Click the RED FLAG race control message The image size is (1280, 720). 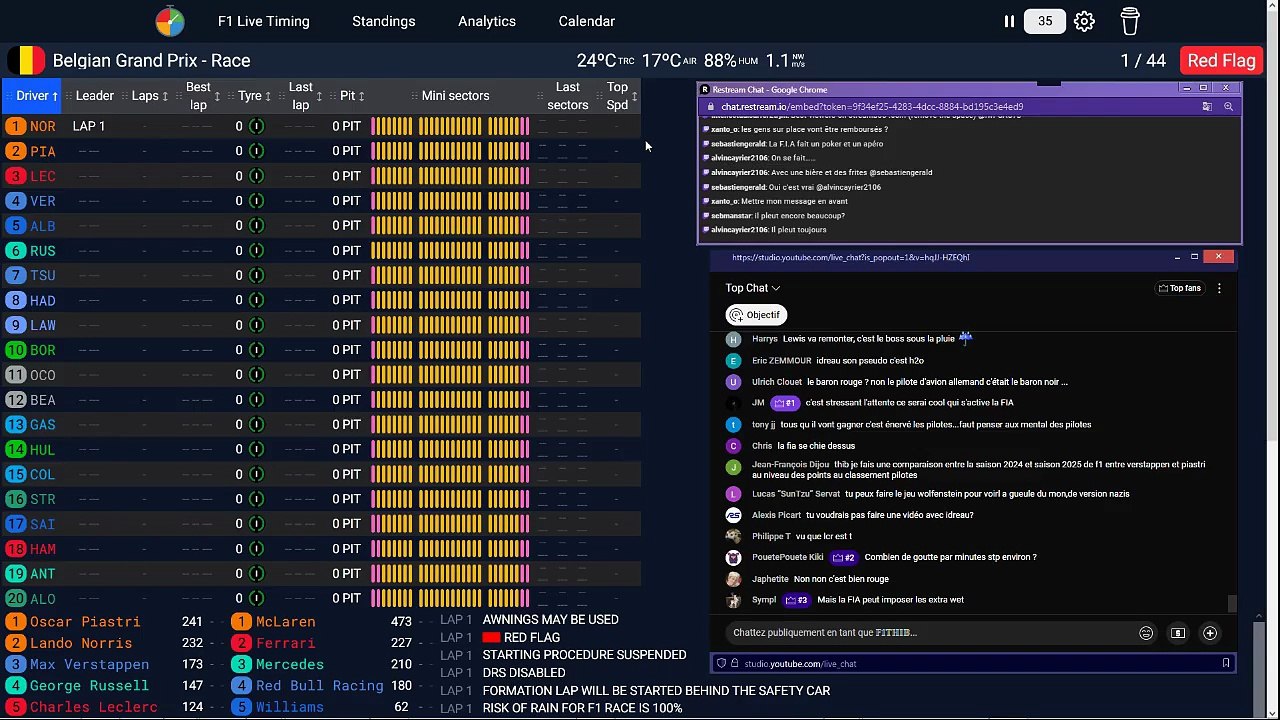[x=532, y=638]
